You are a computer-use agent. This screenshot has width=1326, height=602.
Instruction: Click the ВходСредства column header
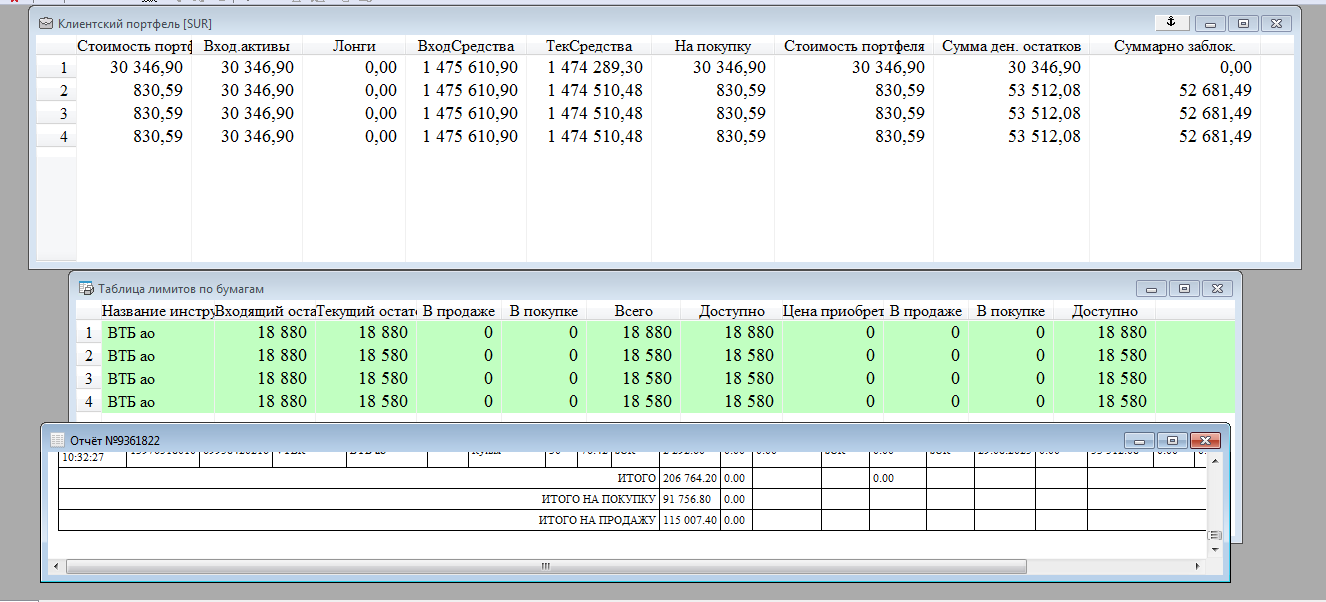coord(466,46)
